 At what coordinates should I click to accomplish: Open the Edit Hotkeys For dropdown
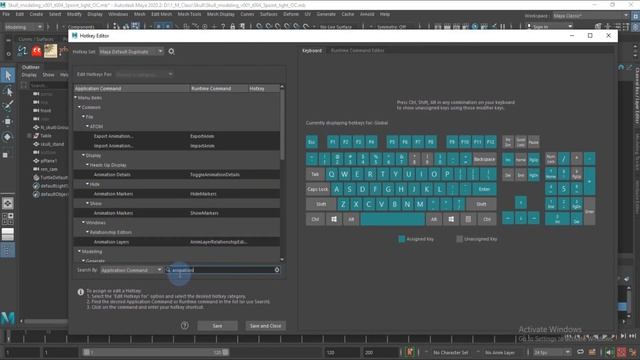(144, 74)
